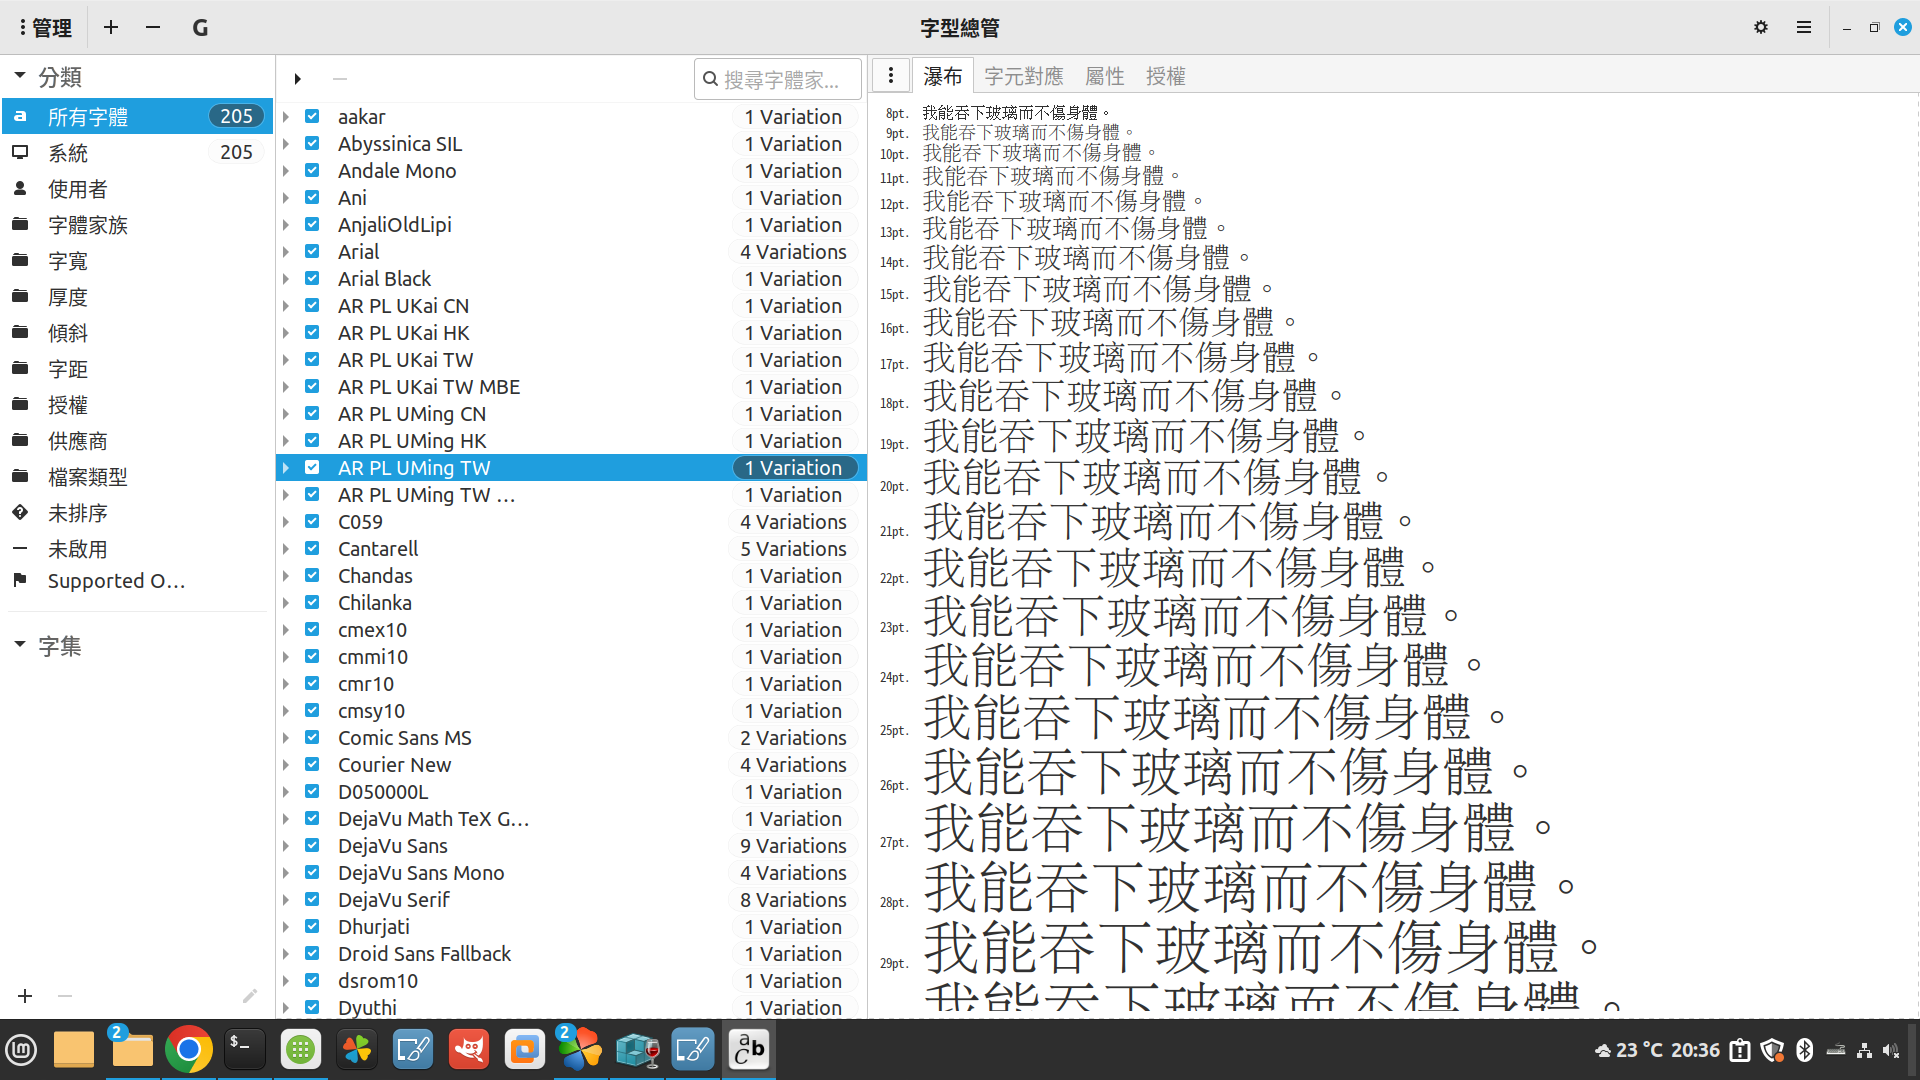
Task: Disable the DejaVu Sans font checkbox
Action: click(x=312, y=846)
